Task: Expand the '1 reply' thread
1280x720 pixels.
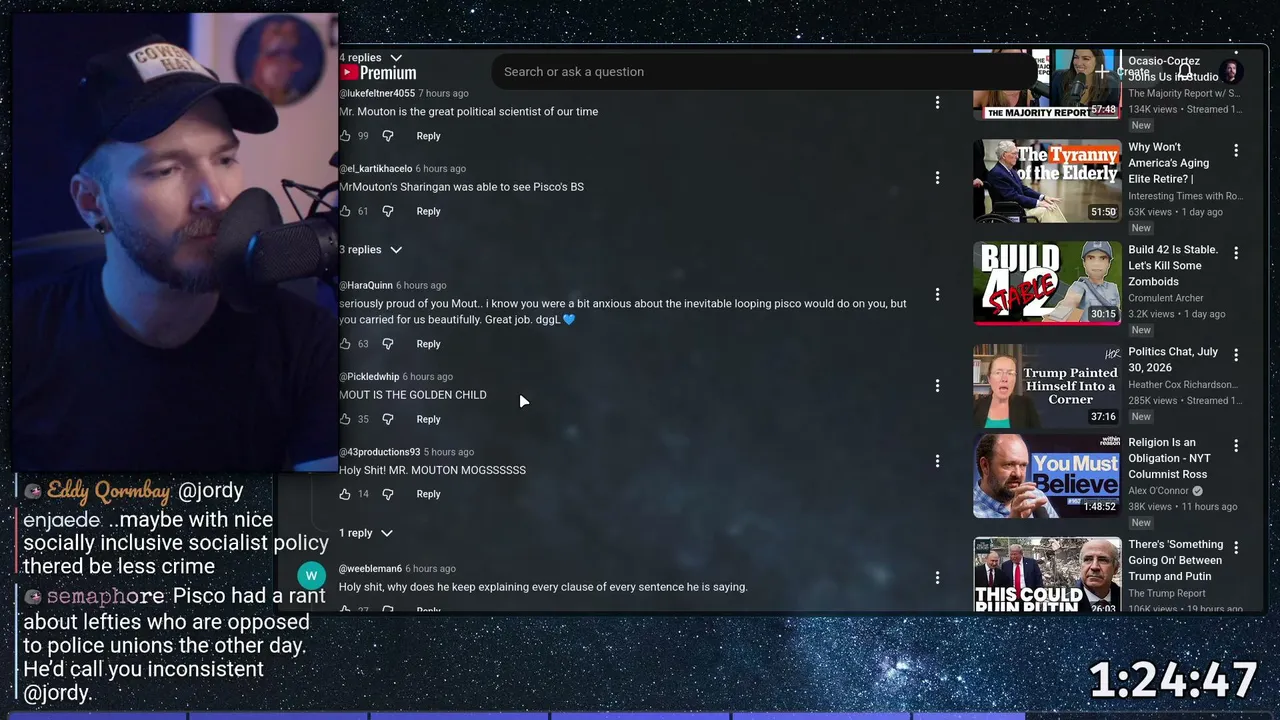Action: (366, 533)
